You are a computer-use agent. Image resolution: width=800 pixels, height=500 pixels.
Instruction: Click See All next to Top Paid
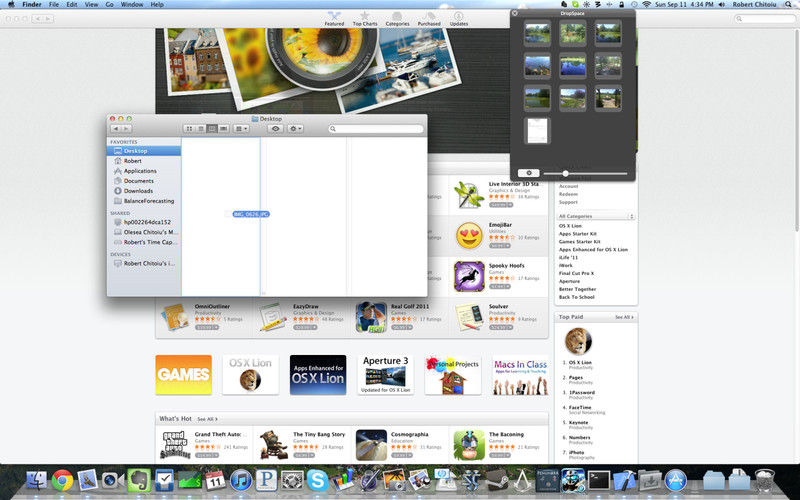624,317
